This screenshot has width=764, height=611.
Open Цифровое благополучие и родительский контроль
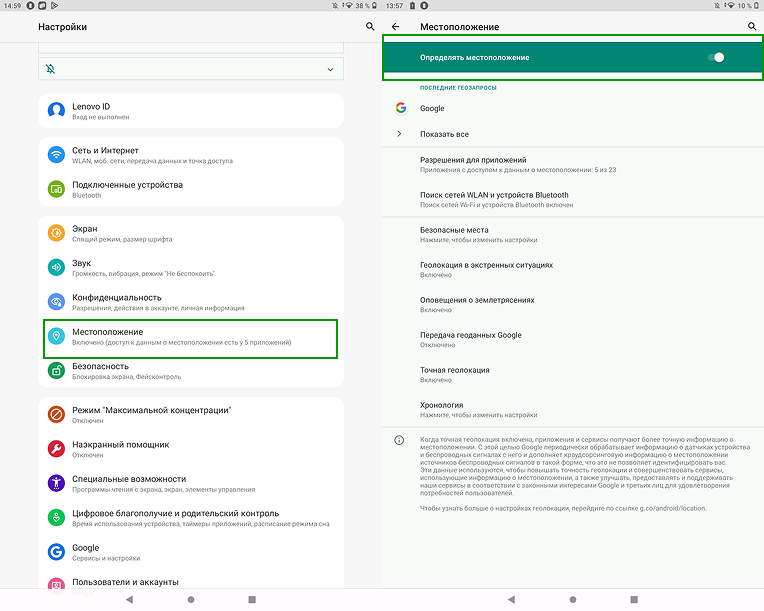pos(175,518)
